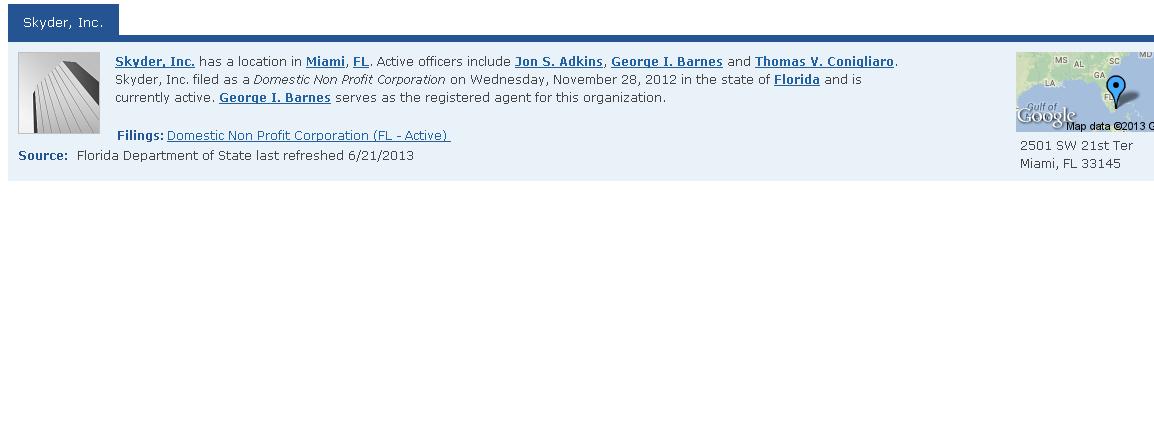
Task: Click the Miami, FL 33145 address line
Action: [x=1070, y=164]
